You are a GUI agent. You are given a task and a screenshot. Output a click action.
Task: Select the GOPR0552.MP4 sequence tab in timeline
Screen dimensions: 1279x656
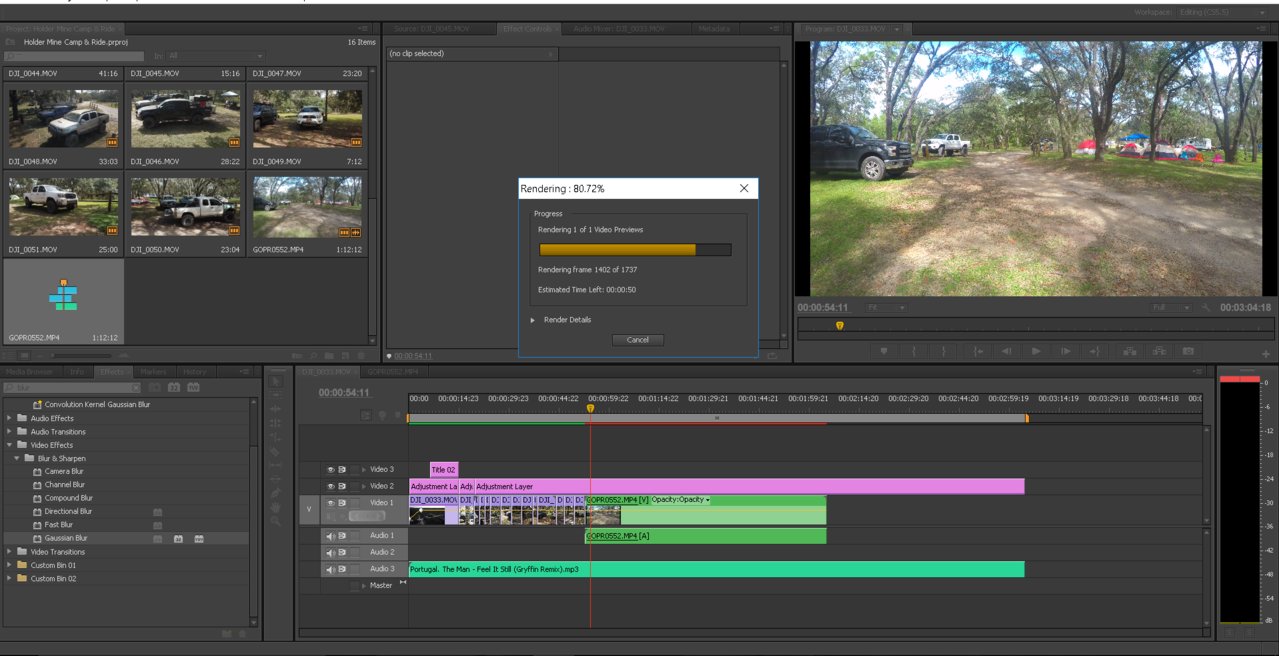pos(392,372)
